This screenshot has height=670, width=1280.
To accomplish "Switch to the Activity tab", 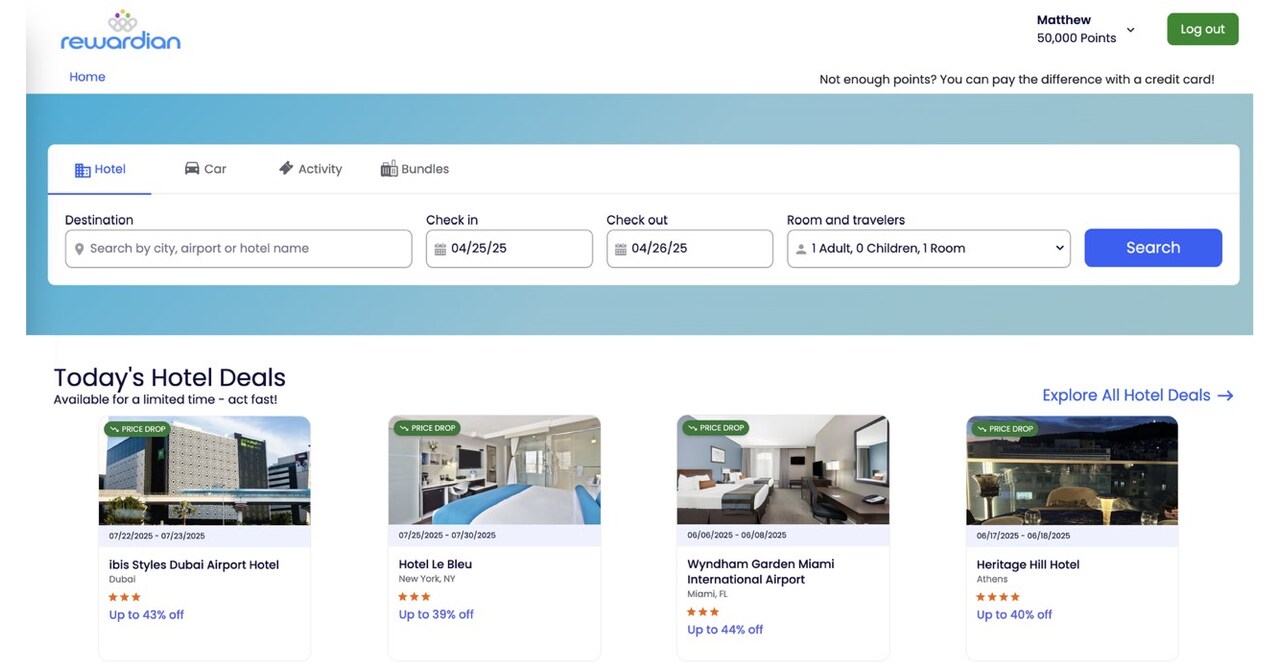I will point(310,169).
